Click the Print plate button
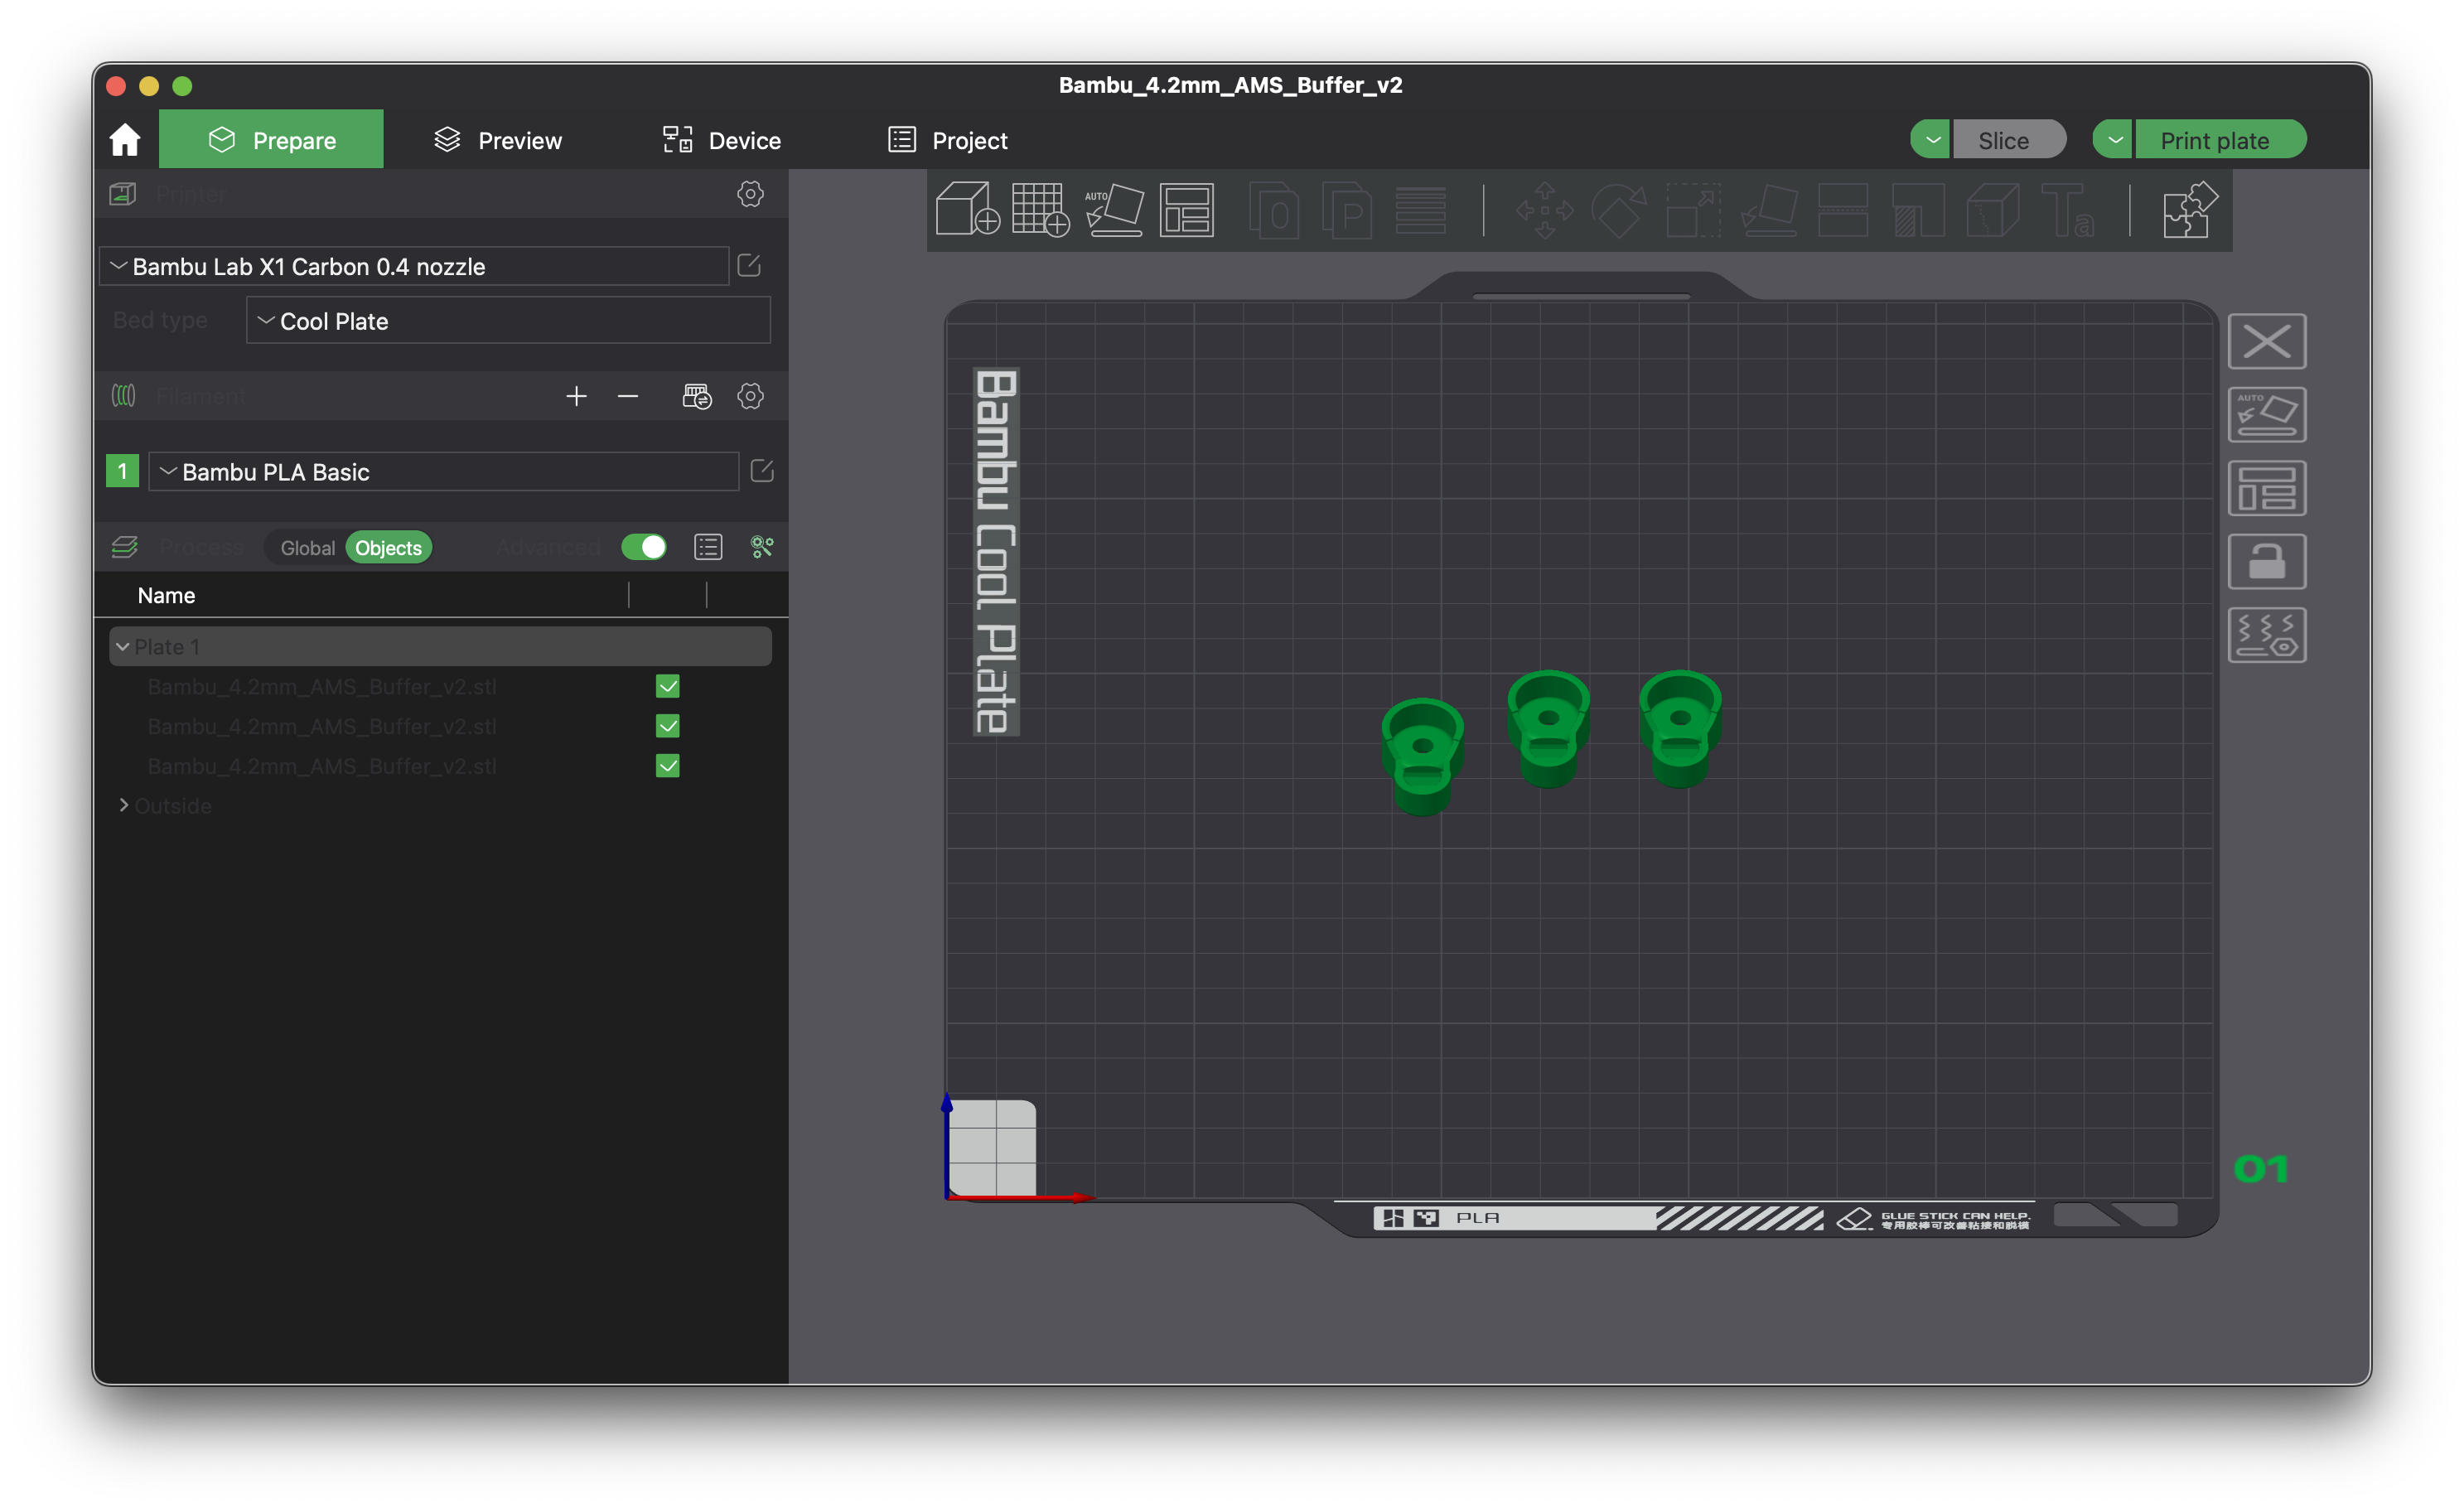This screenshot has height=1508, width=2464. pyautogui.click(x=2220, y=140)
